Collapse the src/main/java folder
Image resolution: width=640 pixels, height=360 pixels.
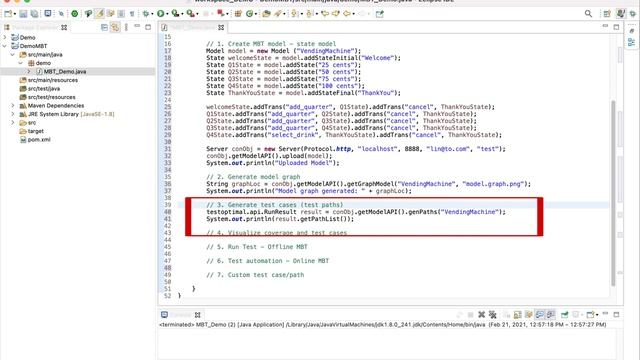point(13,54)
